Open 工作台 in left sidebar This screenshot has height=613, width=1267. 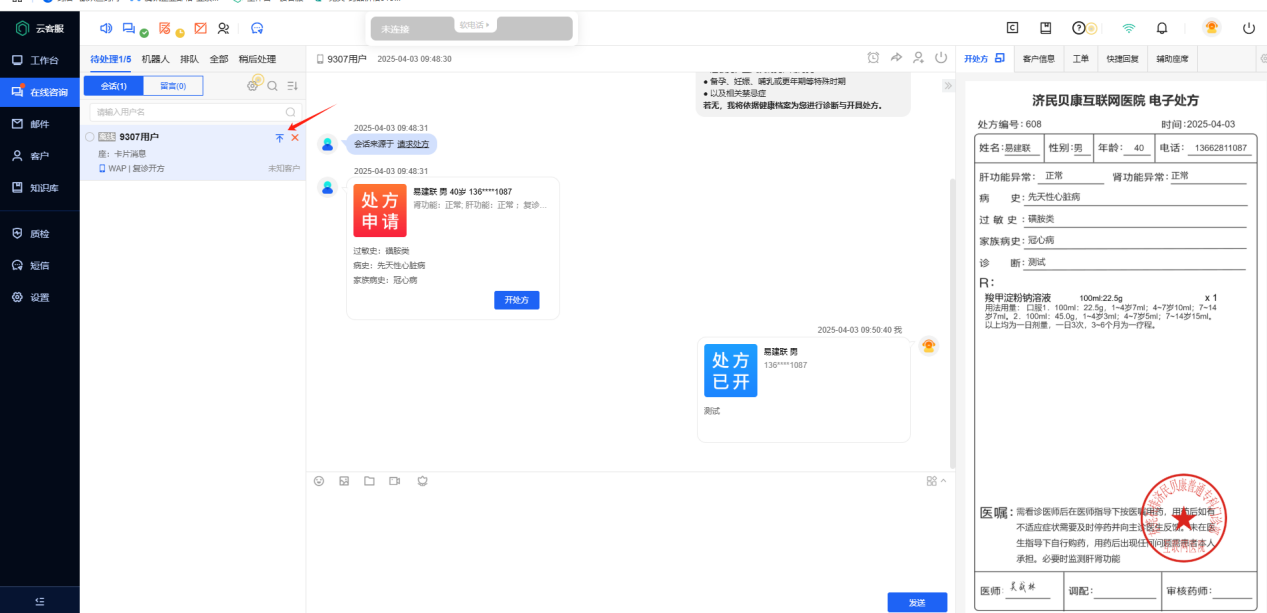click(x=40, y=60)
